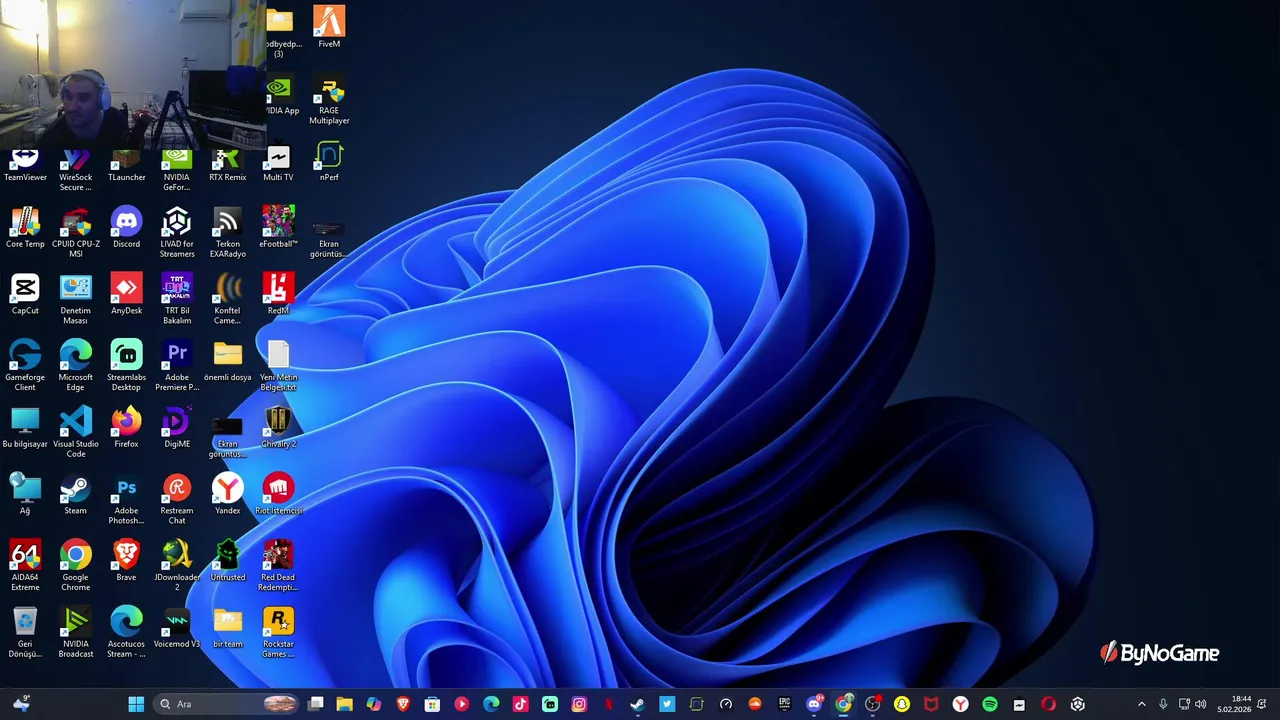The width and height of the screenshot is (1280, 720).
Task: Open Riot İstemcisi desktop shortcut
Action: click(x=278, y=494)
